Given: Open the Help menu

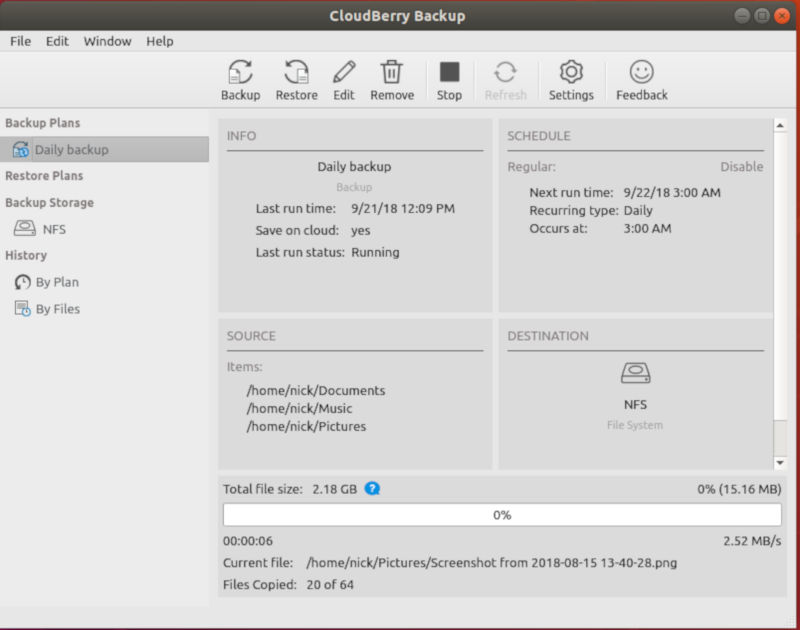Looking at the screenshot, I should tap(159, 41).
